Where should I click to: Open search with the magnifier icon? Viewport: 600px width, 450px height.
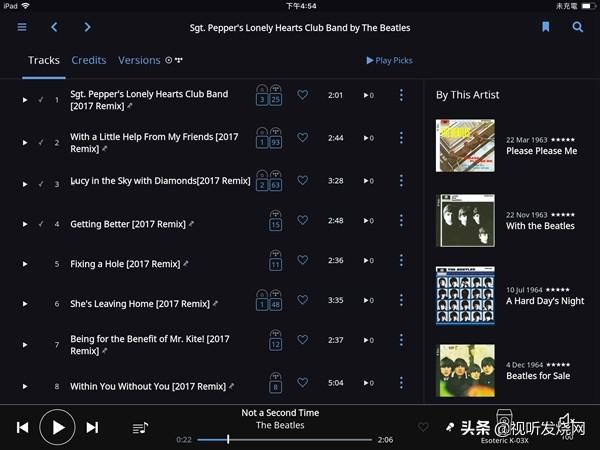click(x=577, y=27)
